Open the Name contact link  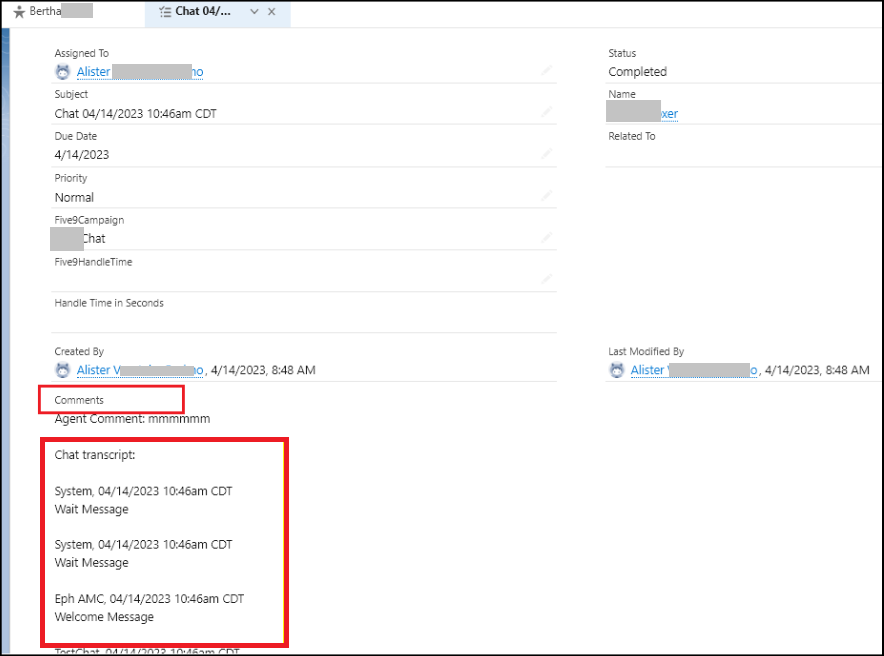point(643,113)
